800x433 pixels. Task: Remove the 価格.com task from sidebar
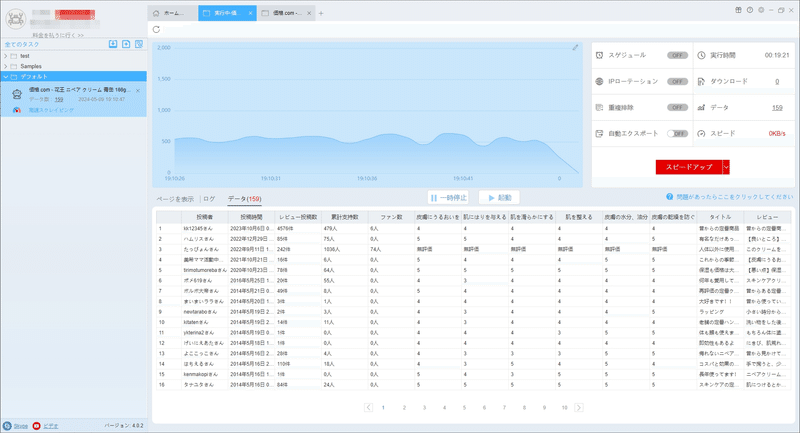click(x=138, y=91)
